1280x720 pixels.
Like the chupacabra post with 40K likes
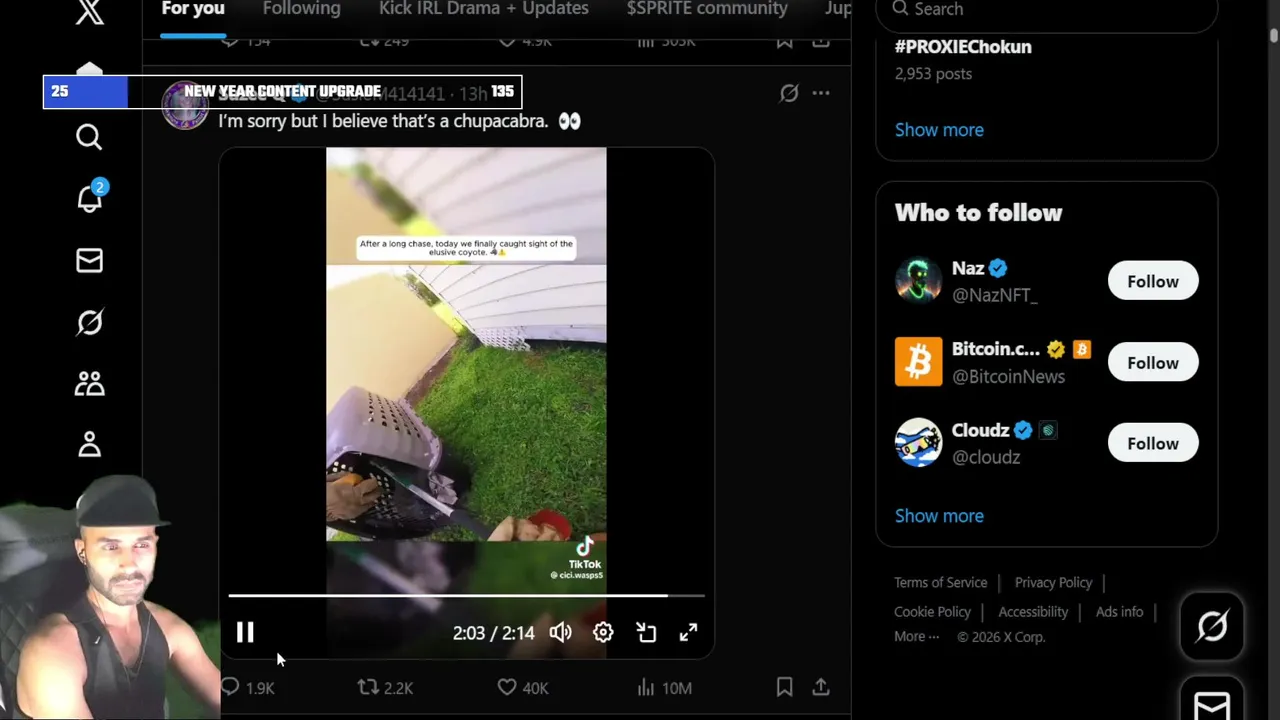point(522,688)
